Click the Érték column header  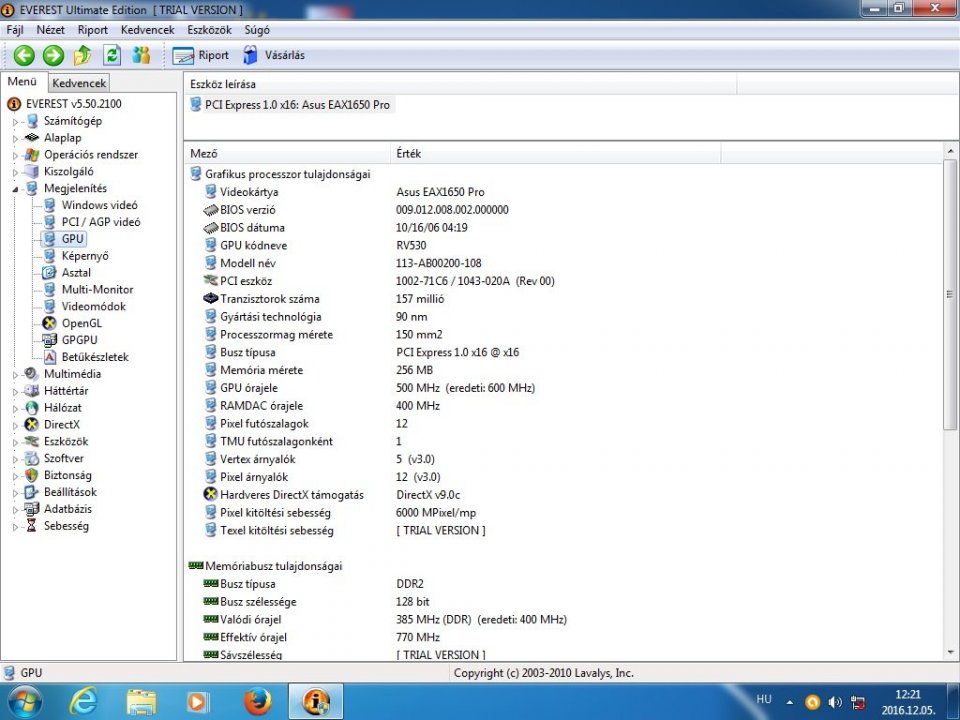pos(556,154)
